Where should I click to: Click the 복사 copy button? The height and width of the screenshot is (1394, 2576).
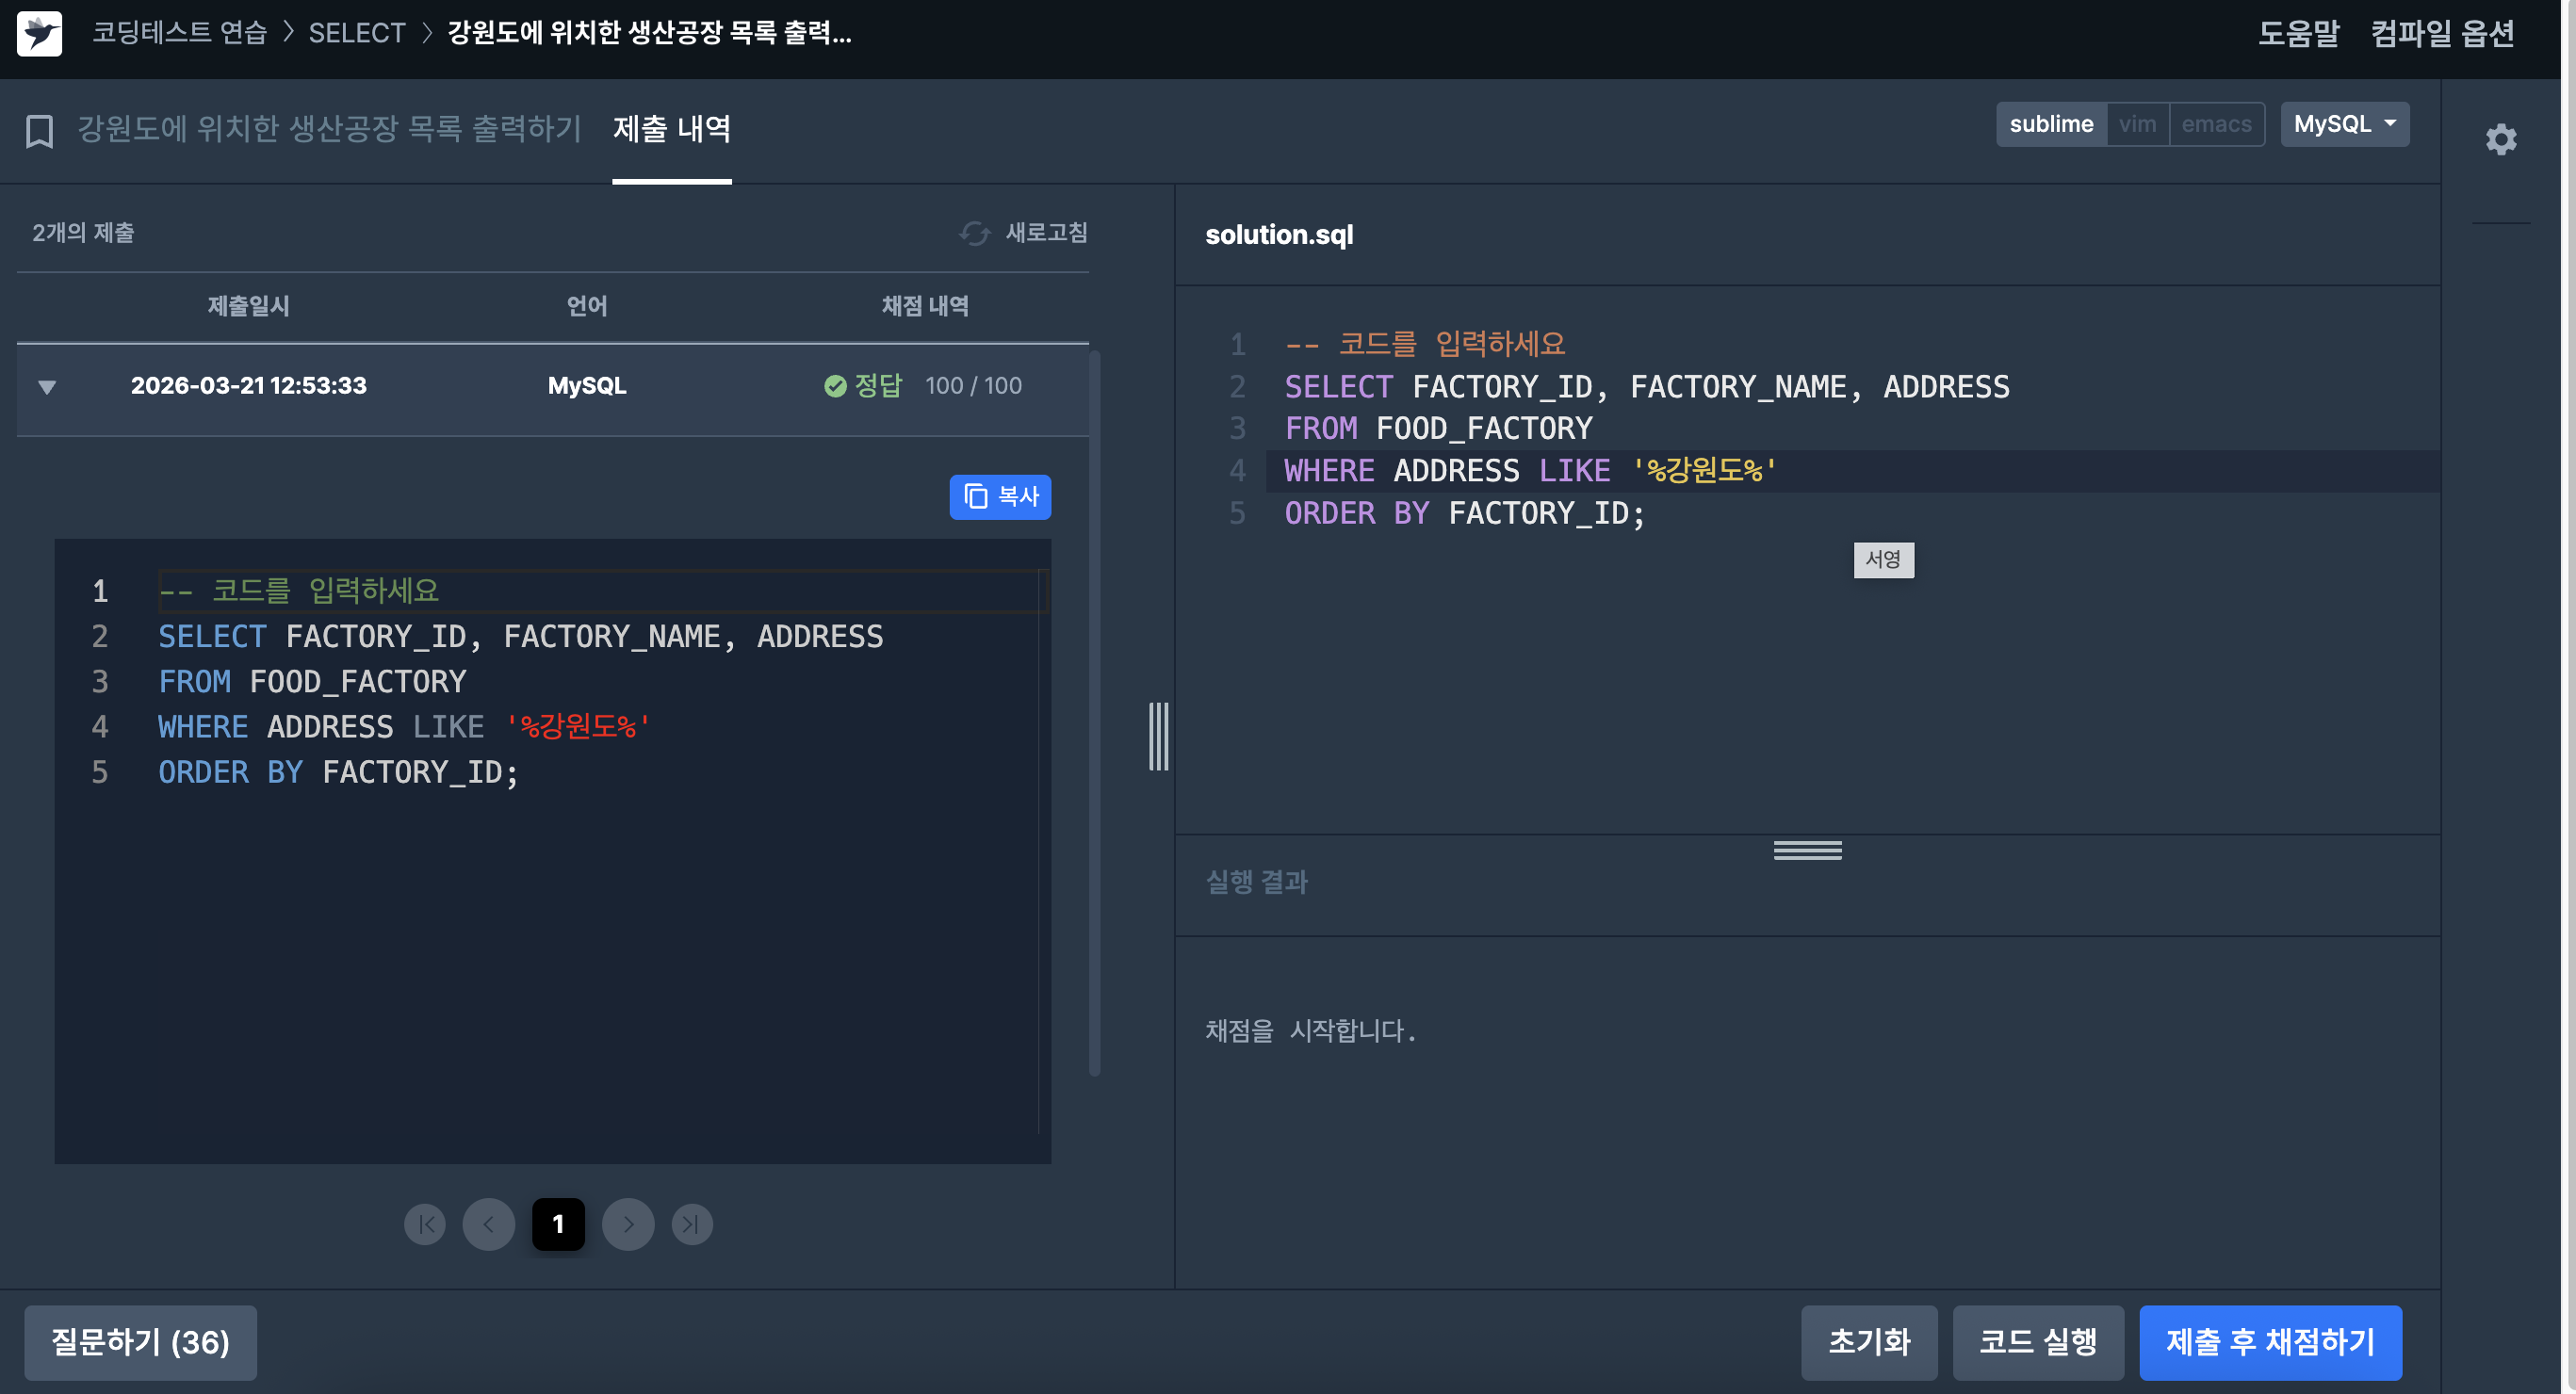1000,496
